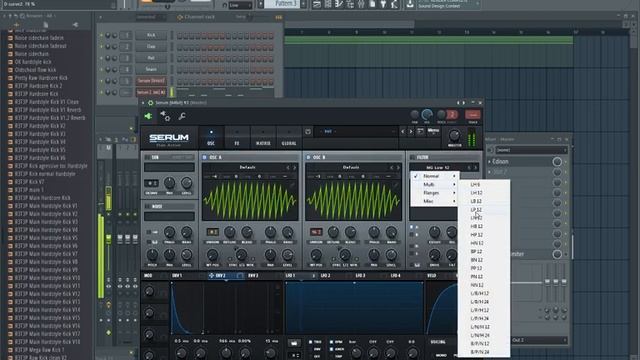The image size is (640, 360).
Task: Open plugin options gear with arrow icon
Action: (165, 116)
